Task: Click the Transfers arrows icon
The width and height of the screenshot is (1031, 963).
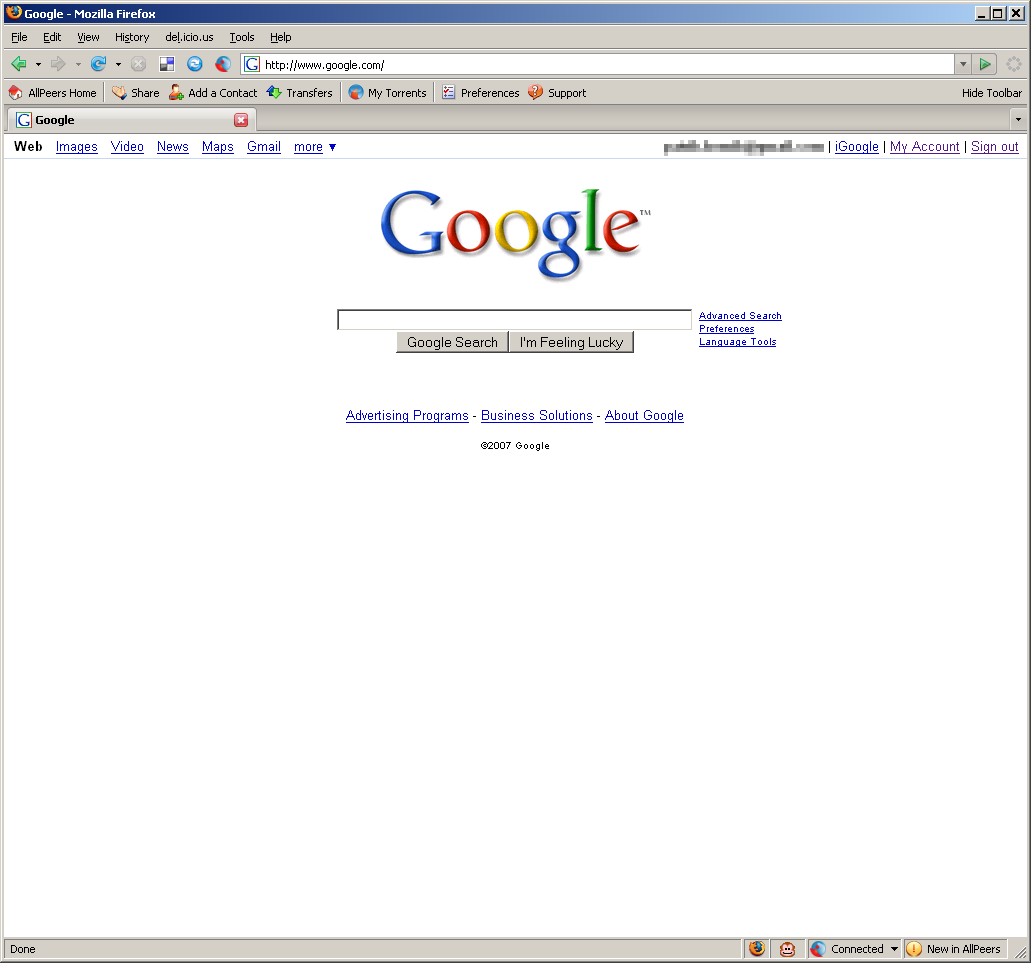Action: point(274,93)
